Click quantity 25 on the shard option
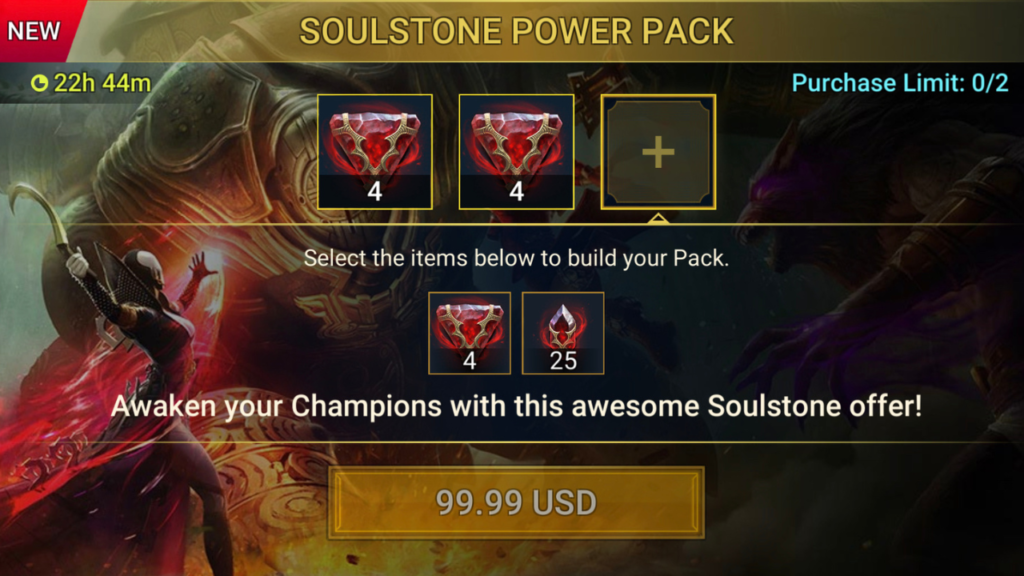Screen dimensions: 1024x576 tap(563, 360)
